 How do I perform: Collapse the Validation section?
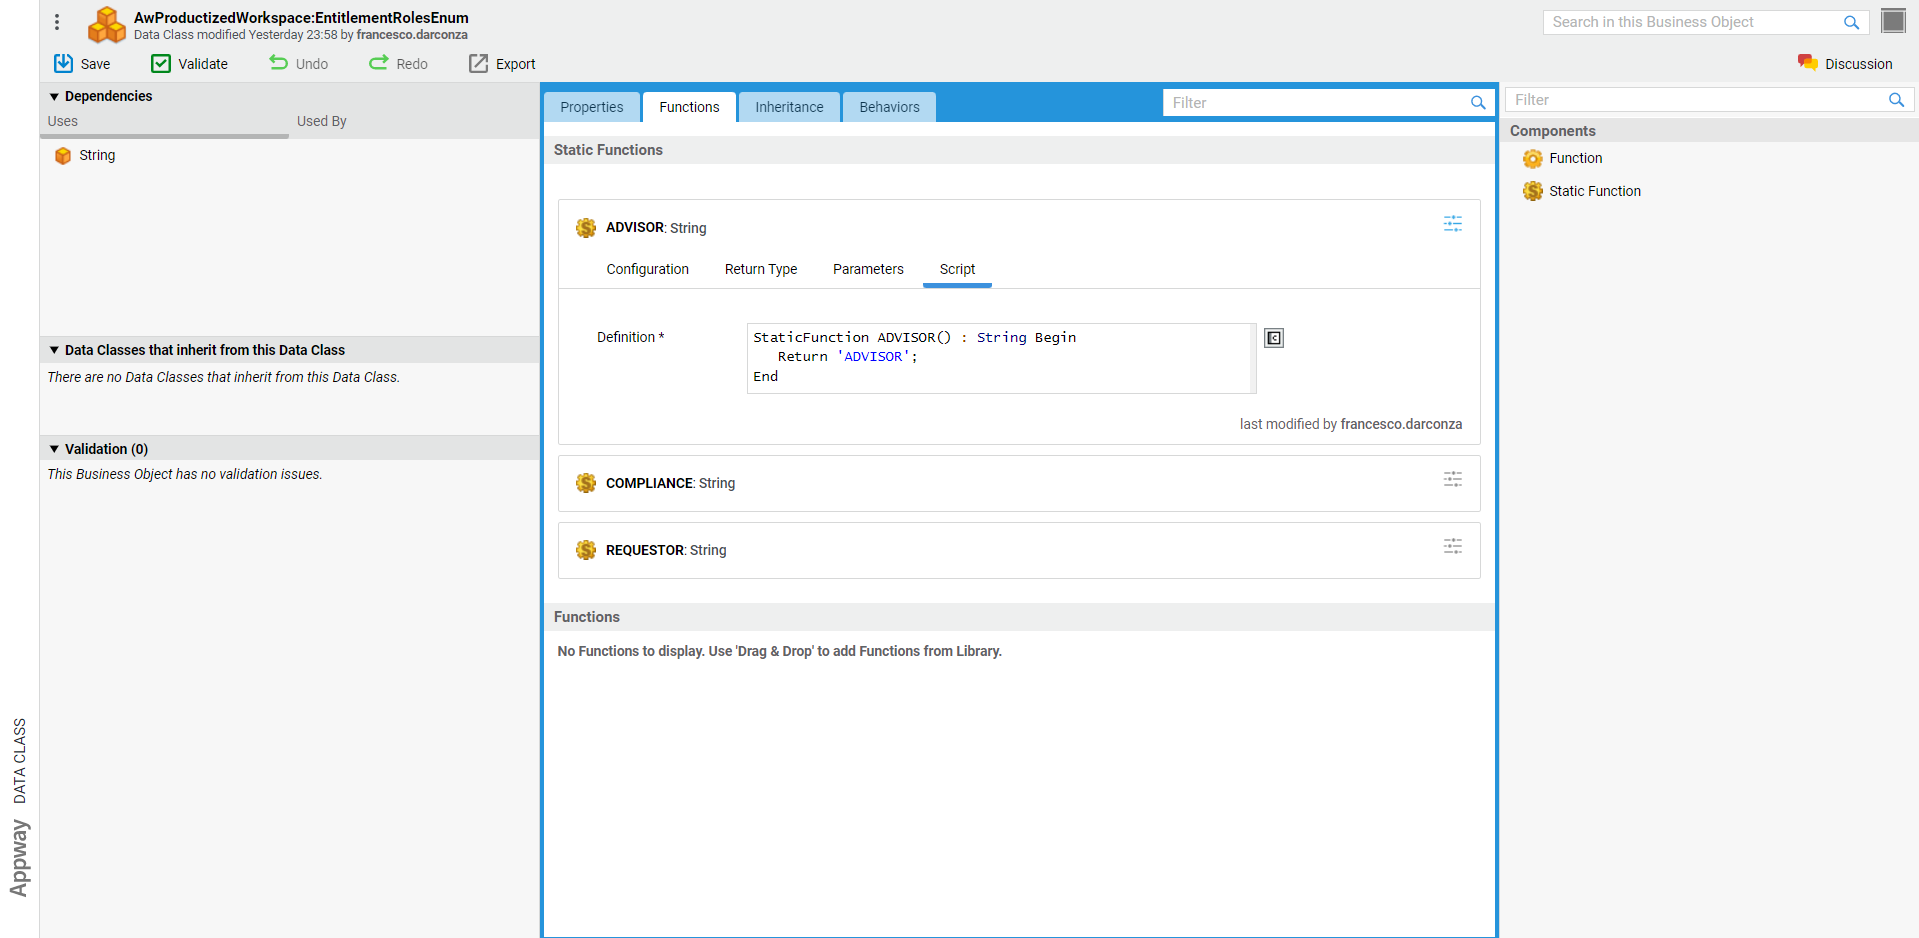[x=55, y=448]
